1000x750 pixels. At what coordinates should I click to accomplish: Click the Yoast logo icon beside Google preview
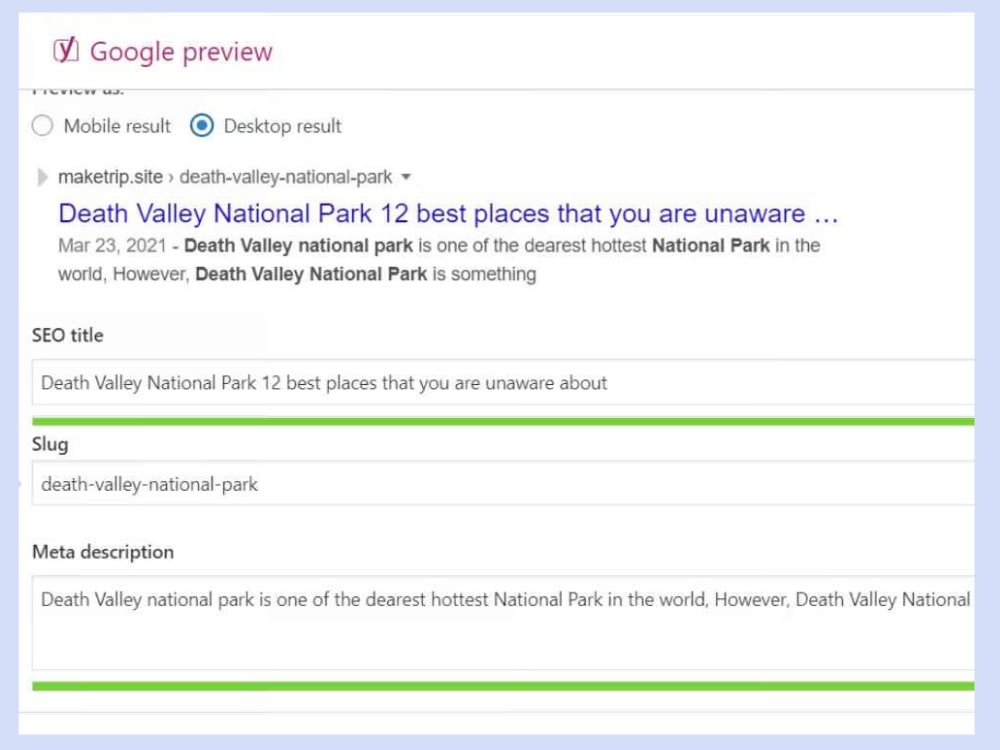(x=66, y=50)
